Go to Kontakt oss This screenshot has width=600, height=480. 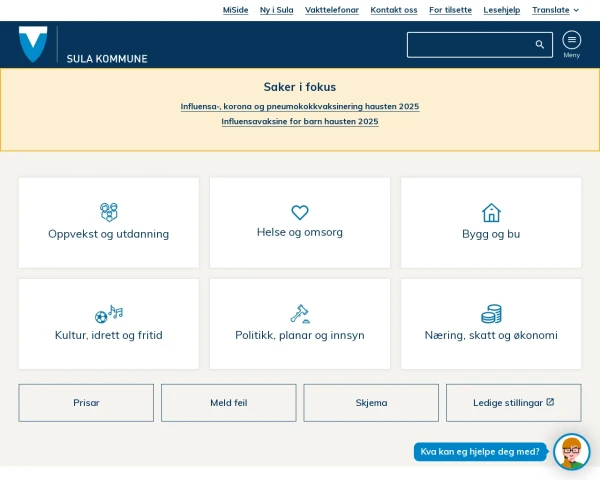(394, 10)
